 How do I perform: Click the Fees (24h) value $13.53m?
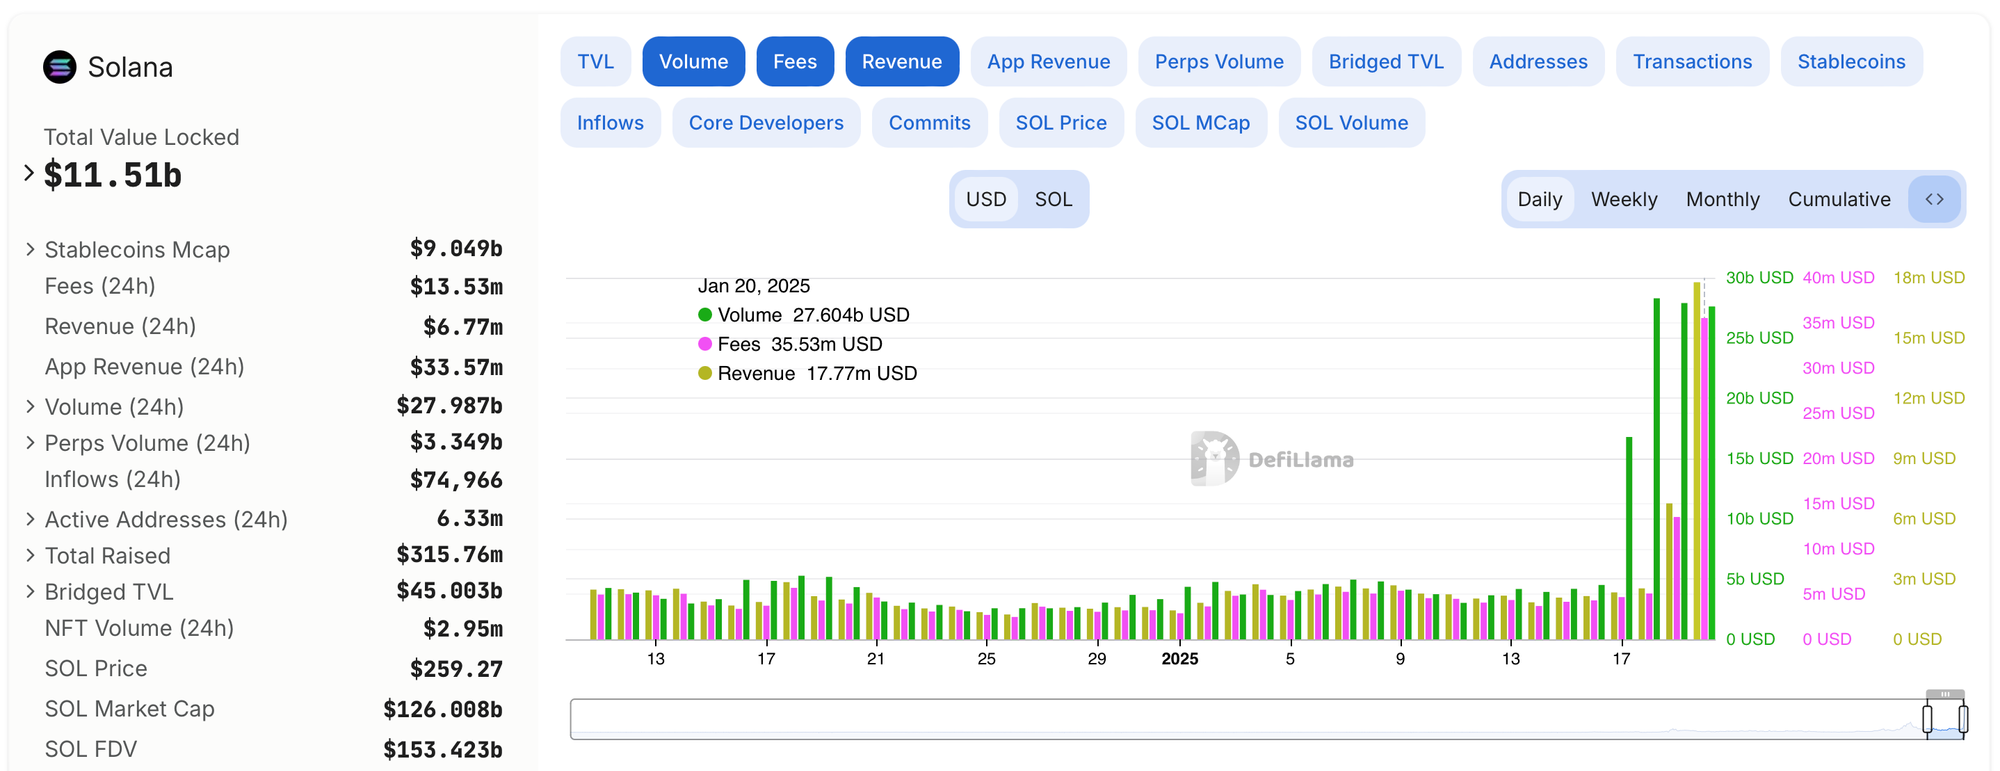tap(456, 287)
